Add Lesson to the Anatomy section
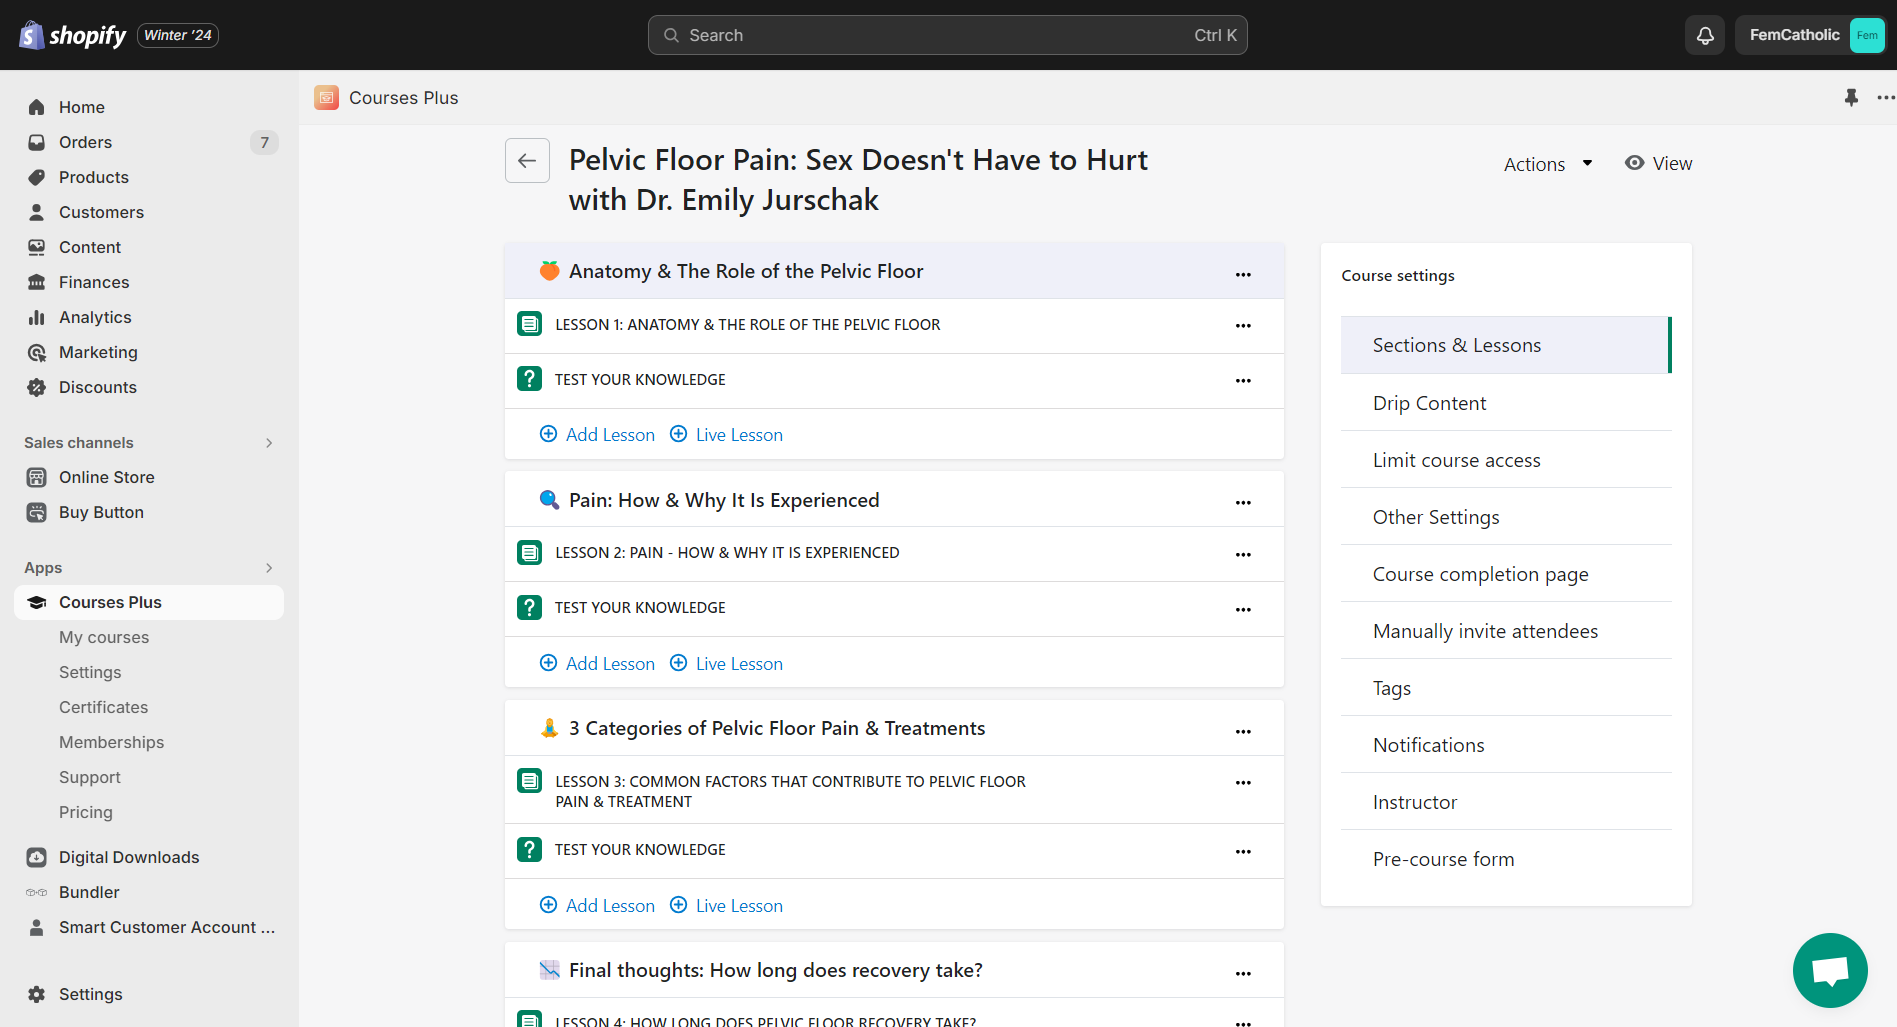The width and height of the screenshot is (1897, 1027). [598, 434]
